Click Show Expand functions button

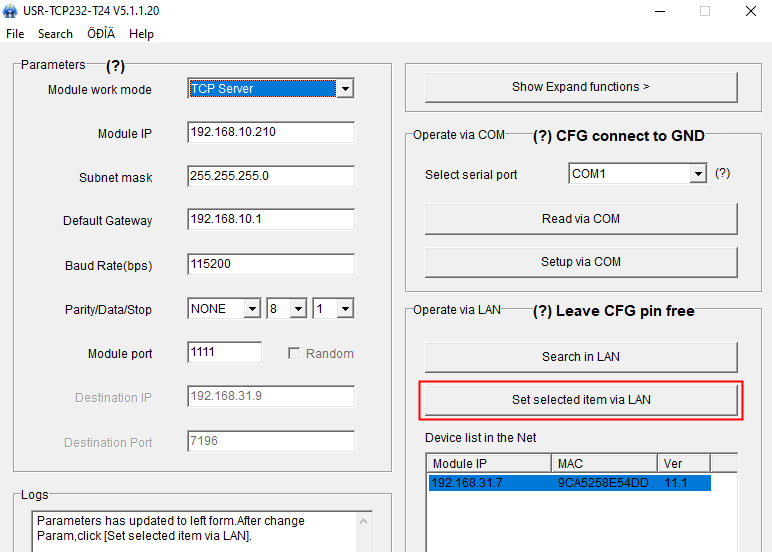click(580, 87)
